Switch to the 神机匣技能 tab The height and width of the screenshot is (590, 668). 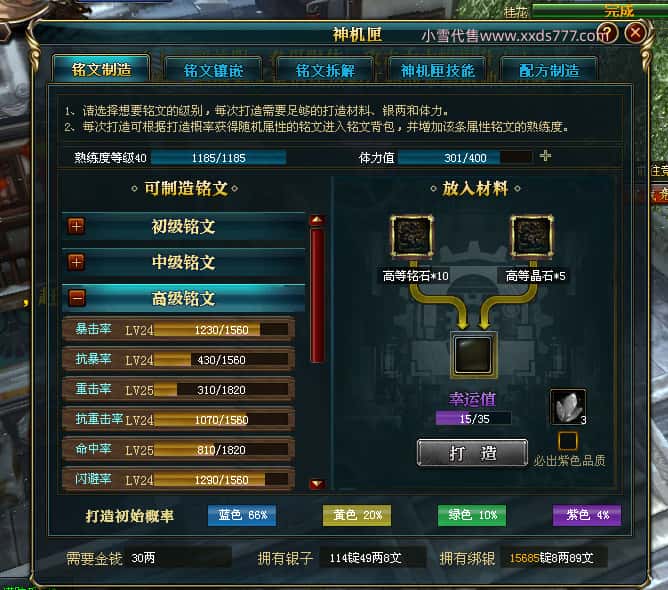point(438,70)
